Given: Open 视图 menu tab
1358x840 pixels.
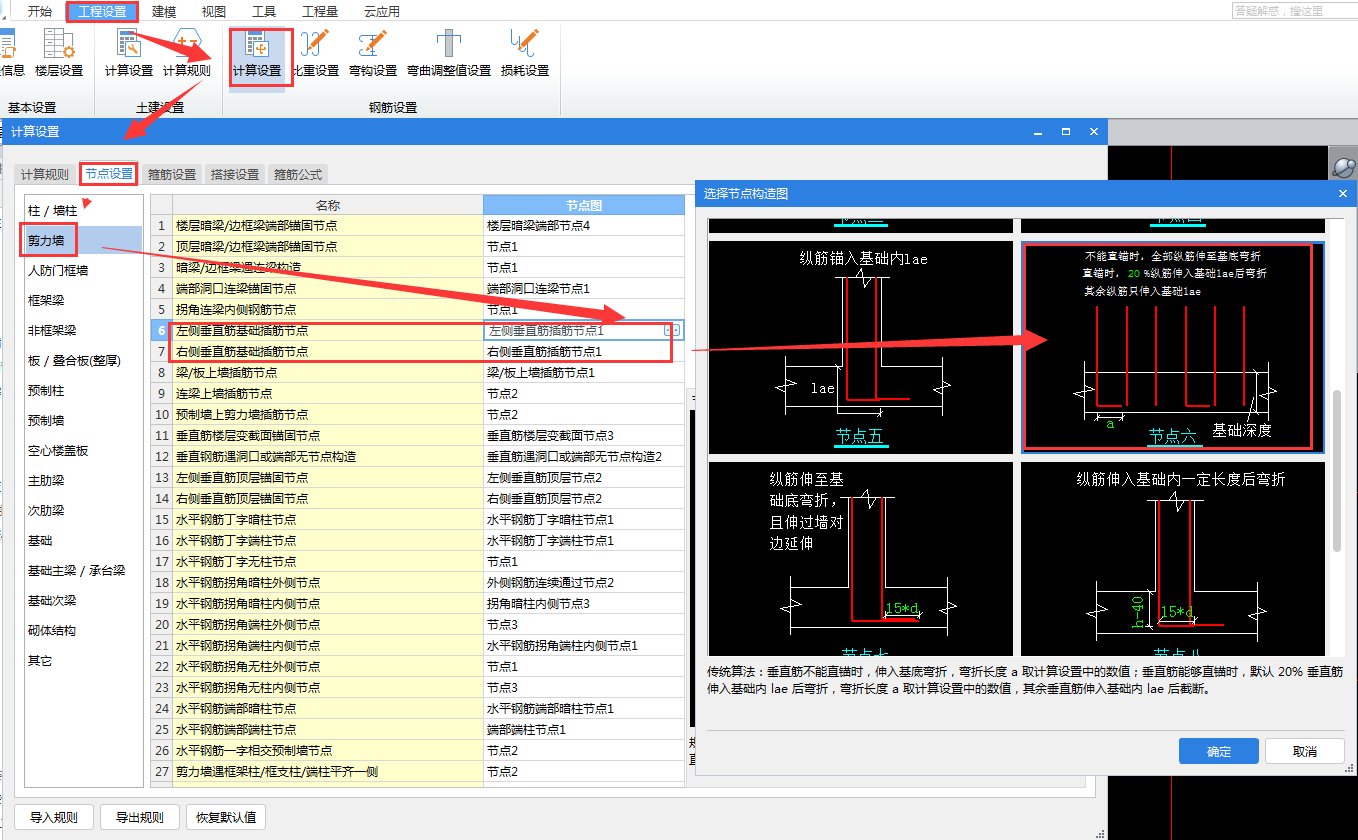Looking at the screenshot, I should tap(214, 11).
